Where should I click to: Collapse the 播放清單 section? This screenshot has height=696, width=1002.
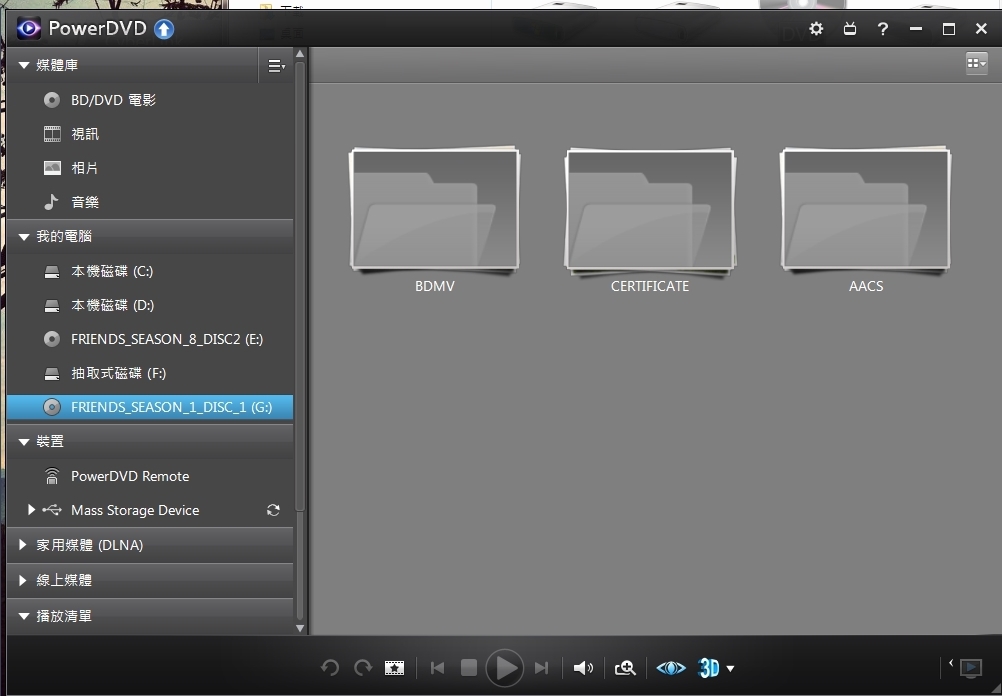pos(24,616)
